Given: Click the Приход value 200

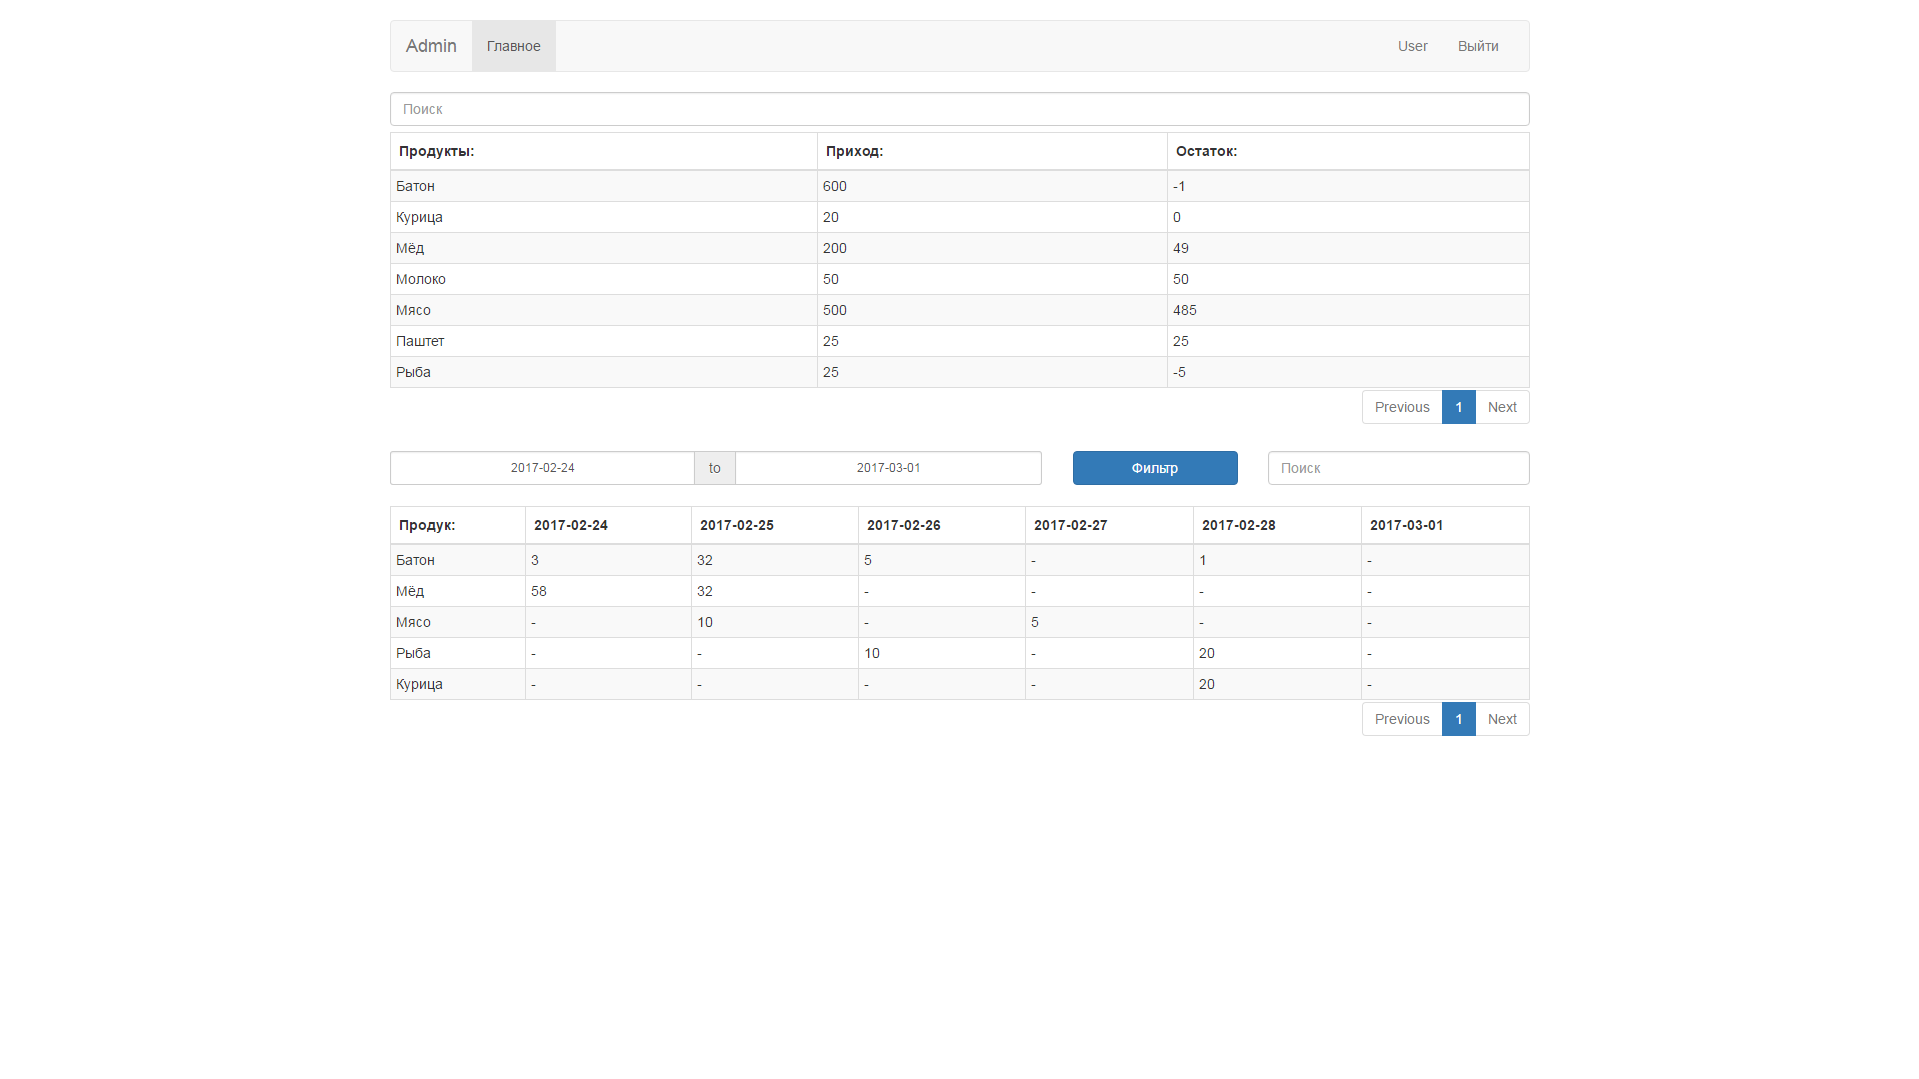Looking at the screenshot, I should (x=835, y=248).
